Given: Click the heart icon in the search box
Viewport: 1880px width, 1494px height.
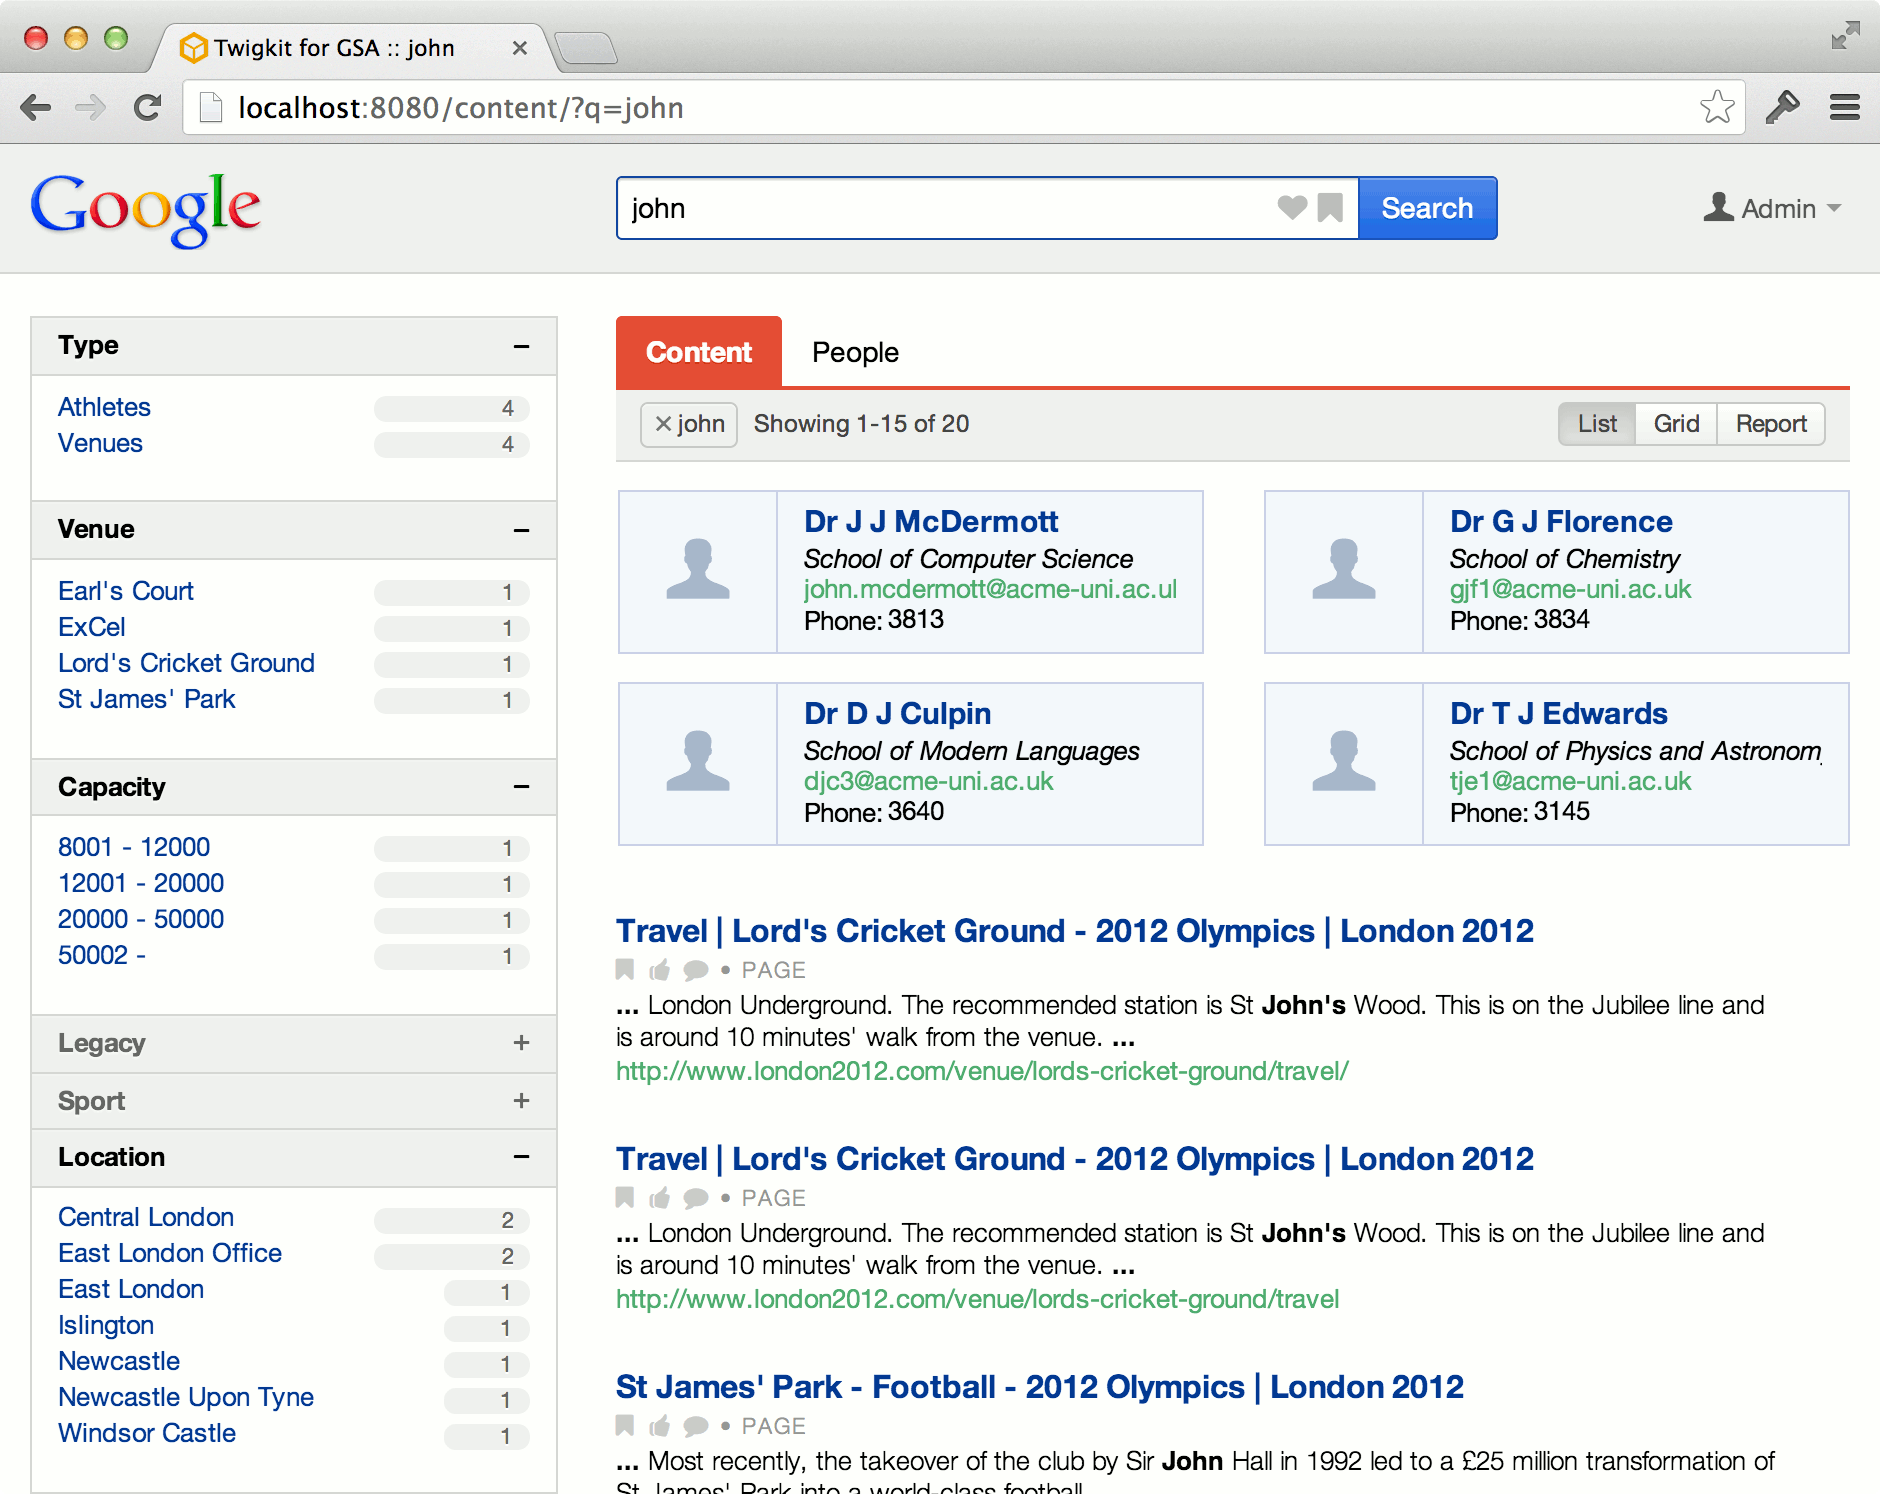Looking at the screenshot, I should point(1292,208).
